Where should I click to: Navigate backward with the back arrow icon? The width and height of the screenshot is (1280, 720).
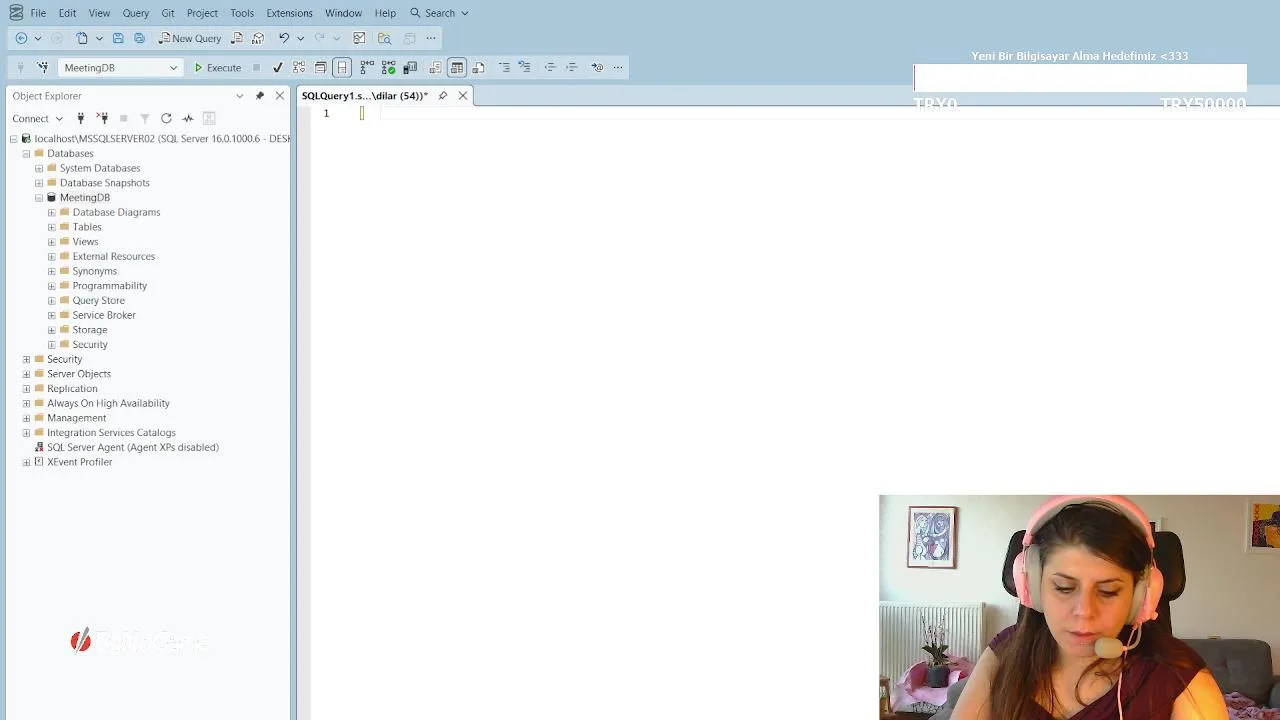(x=21, y=38)
